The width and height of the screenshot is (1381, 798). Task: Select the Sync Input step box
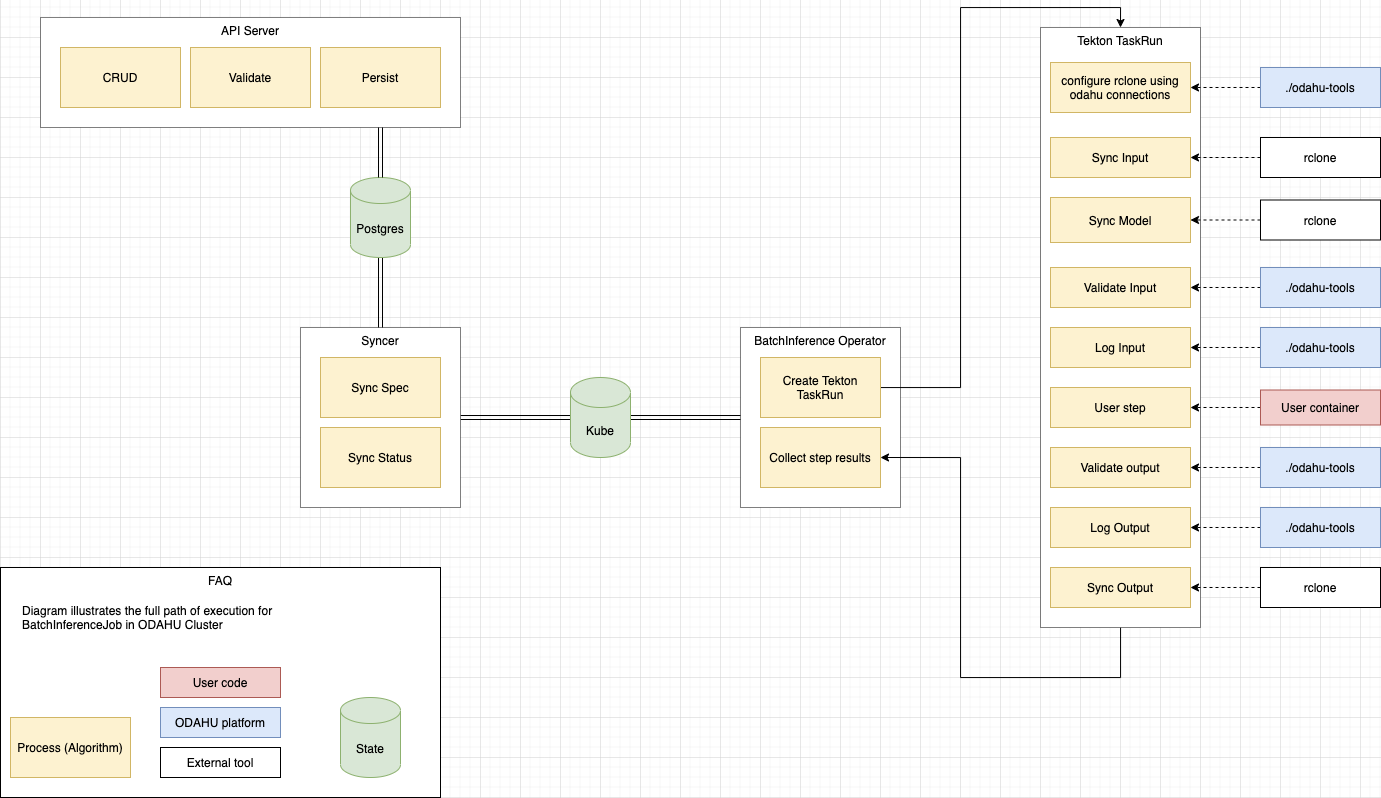pos(1120,157)
